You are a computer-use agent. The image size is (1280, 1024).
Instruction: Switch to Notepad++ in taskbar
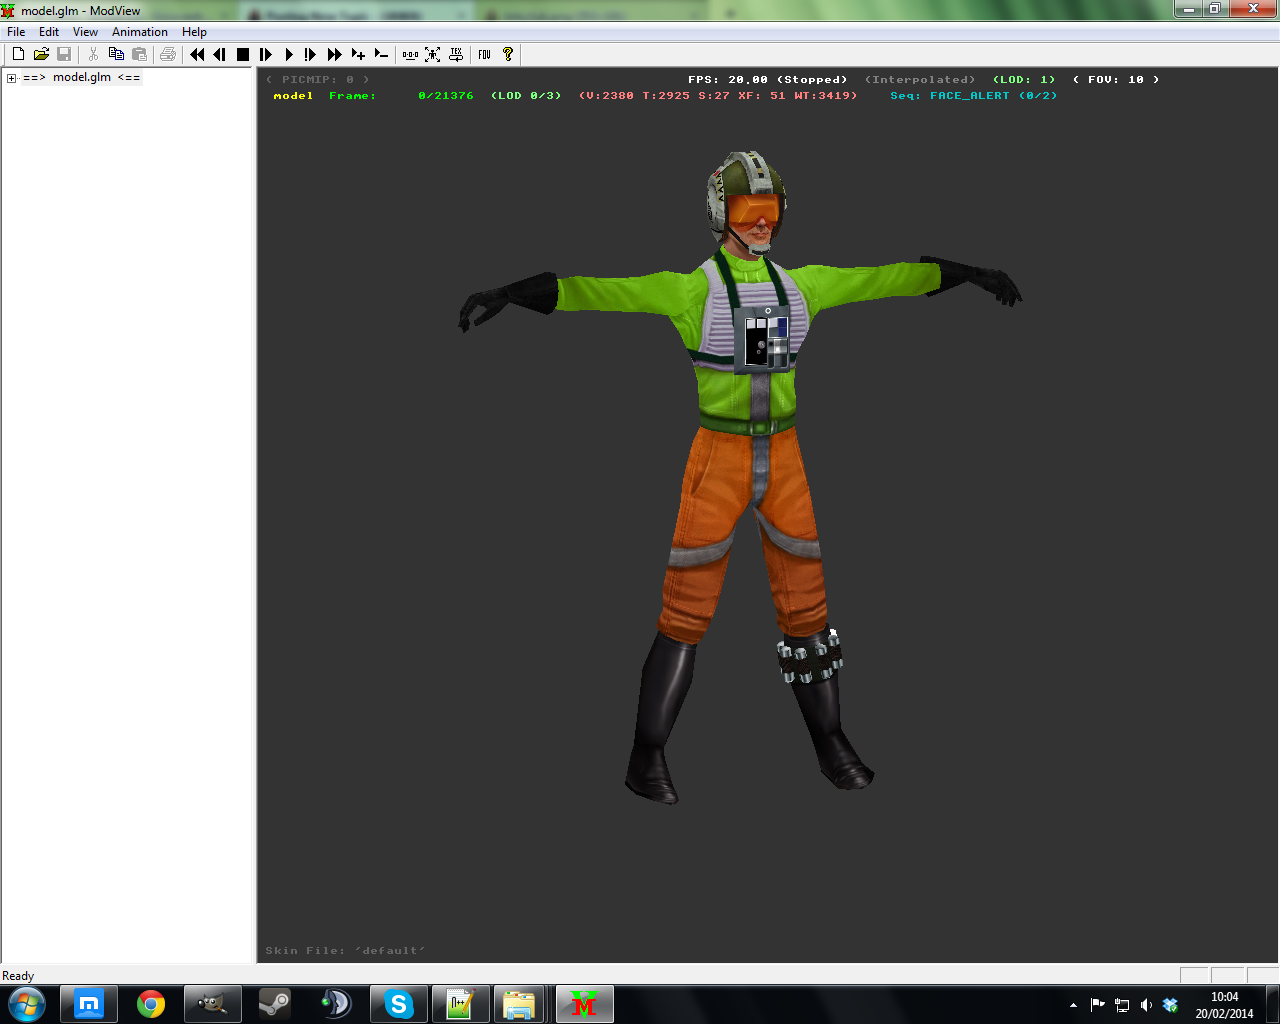click(461, 1004)
